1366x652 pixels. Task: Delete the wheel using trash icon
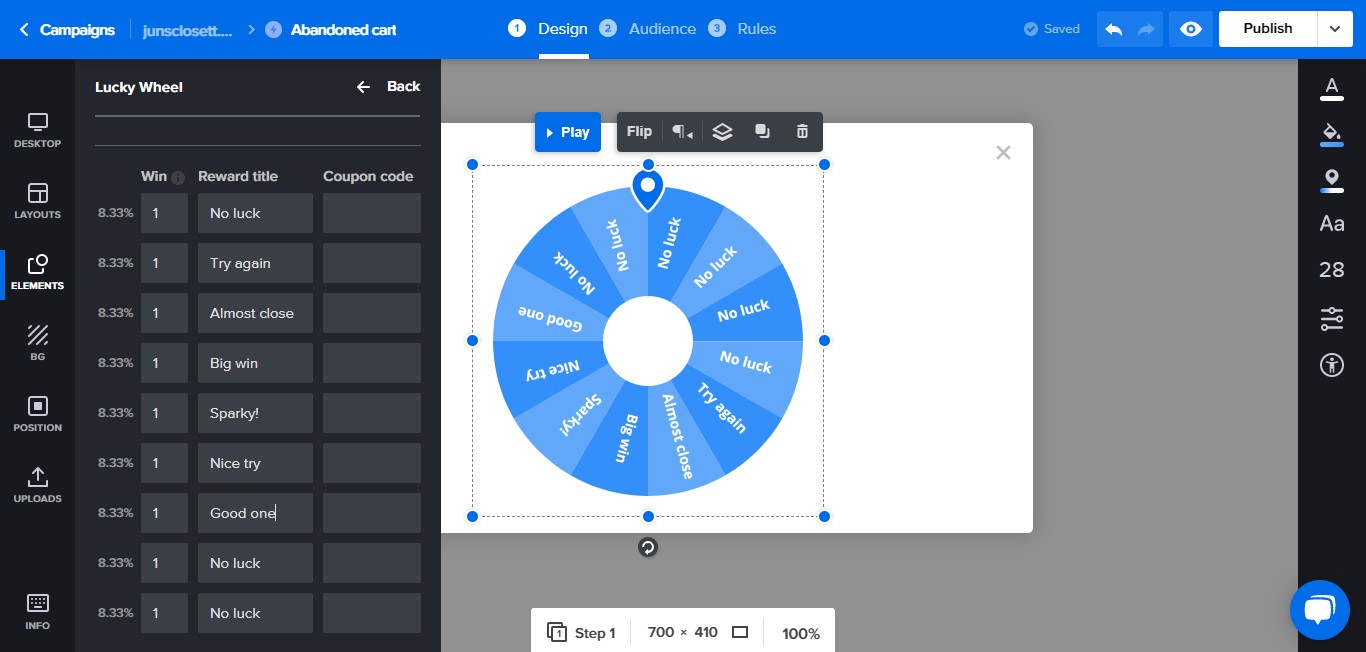[802, 132]
